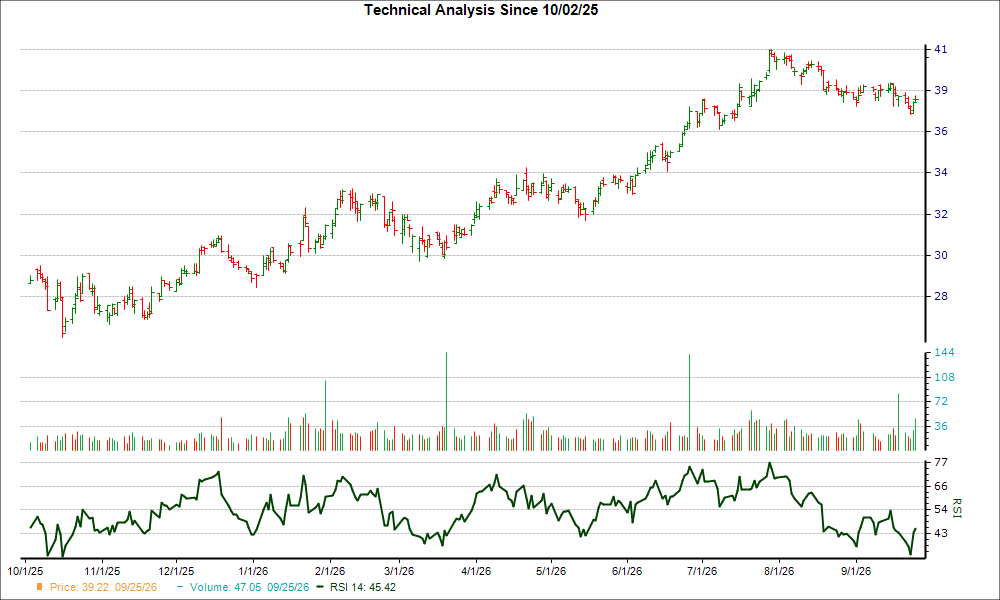Click the 4/1/26 date label
The image size is (1000, 600).
(475, 571)
